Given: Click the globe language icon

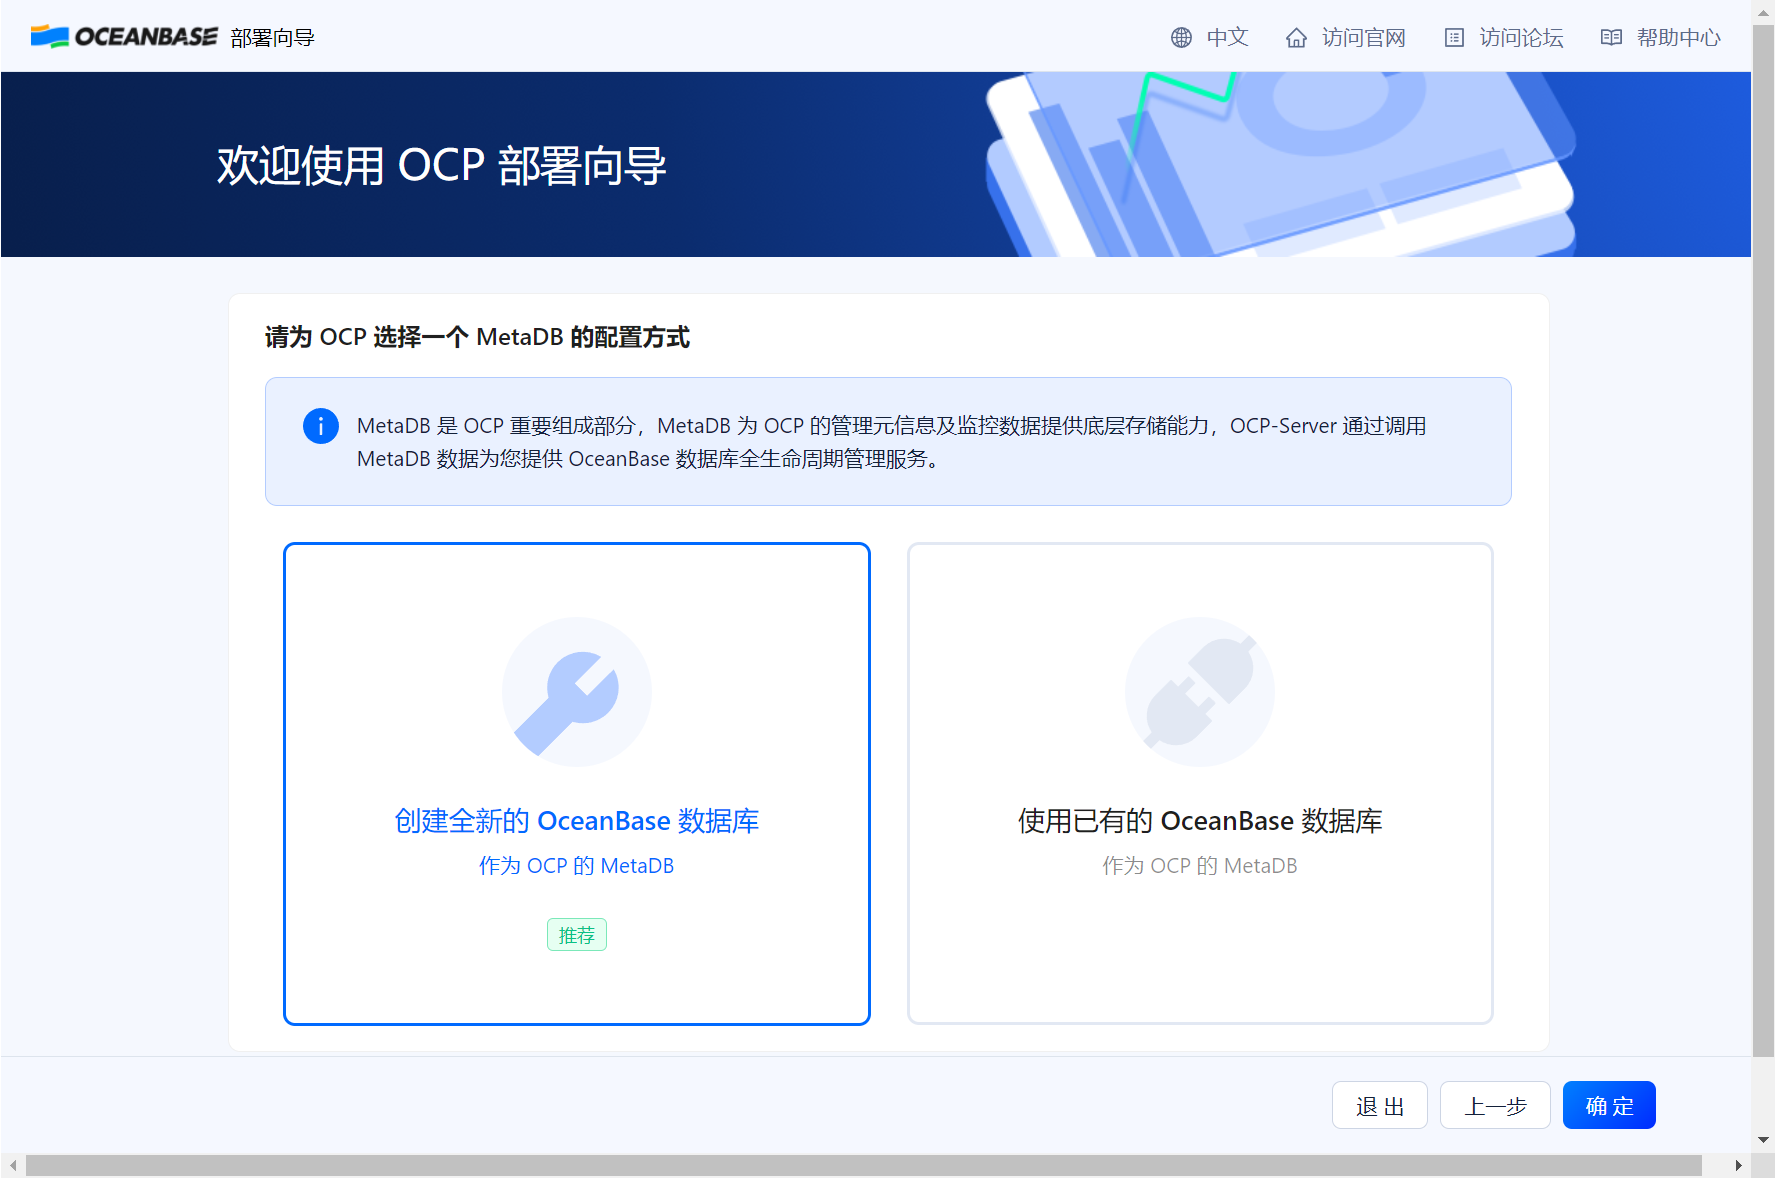Looking at the screenshot, I should [1181, 38].
